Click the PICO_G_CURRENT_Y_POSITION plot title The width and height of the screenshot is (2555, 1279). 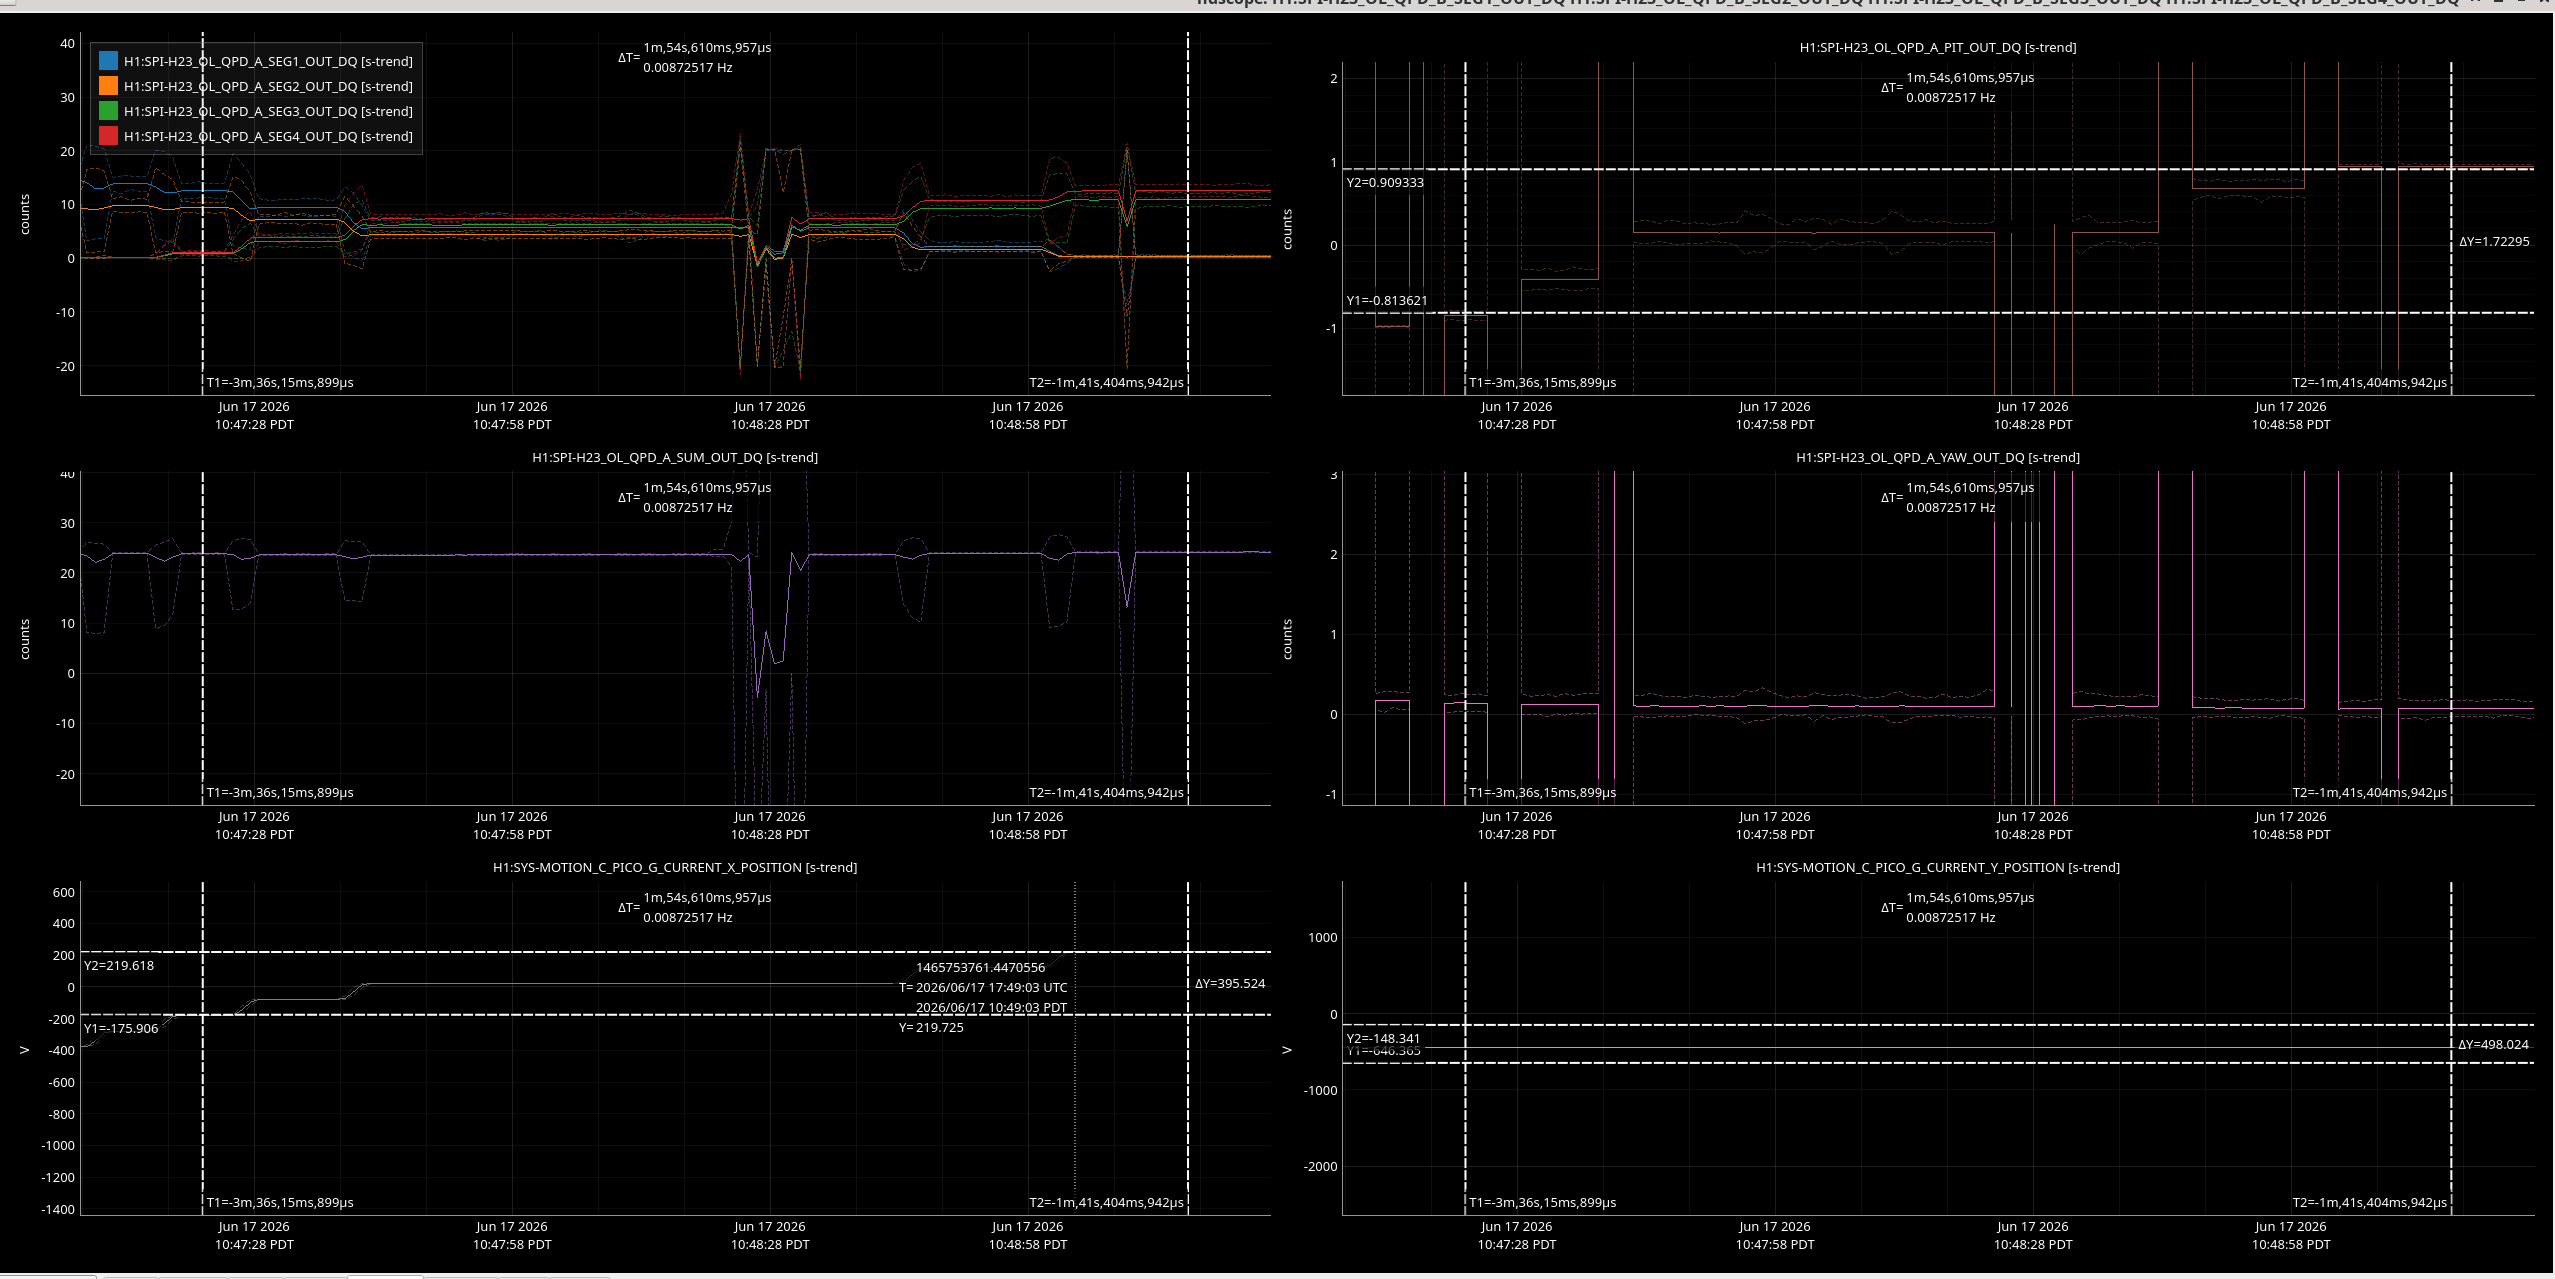1938,867
